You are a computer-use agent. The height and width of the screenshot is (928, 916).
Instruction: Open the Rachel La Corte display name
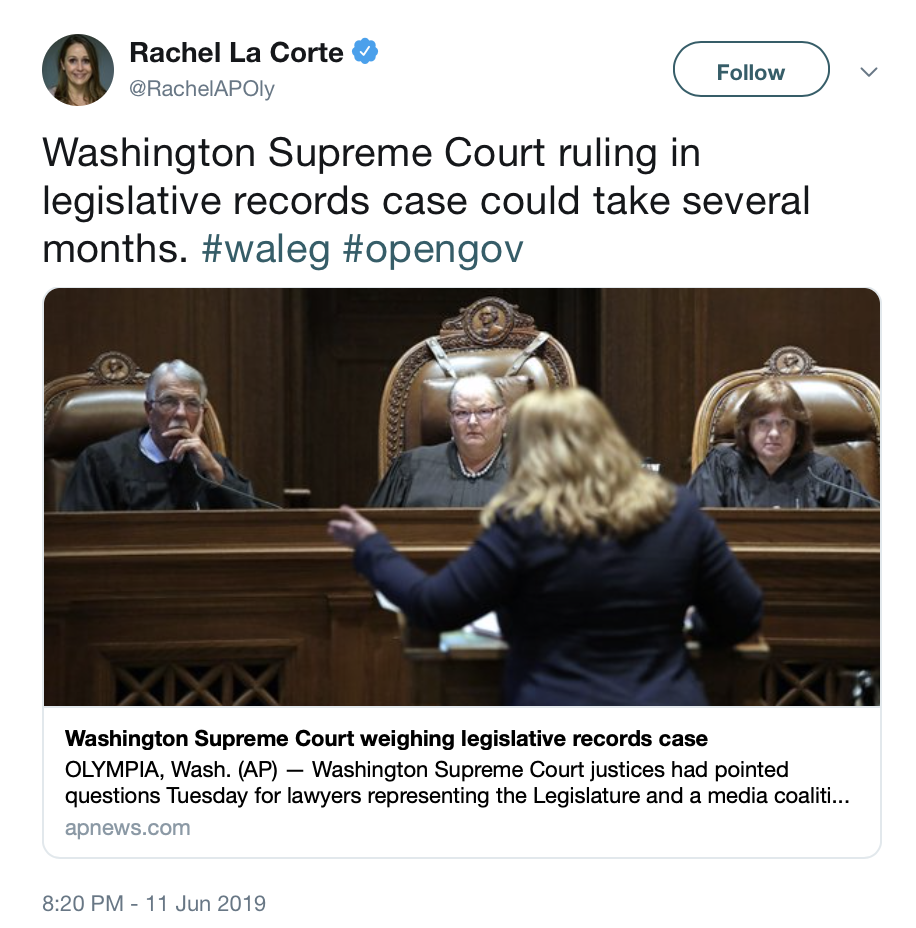(x=236, y=53)
